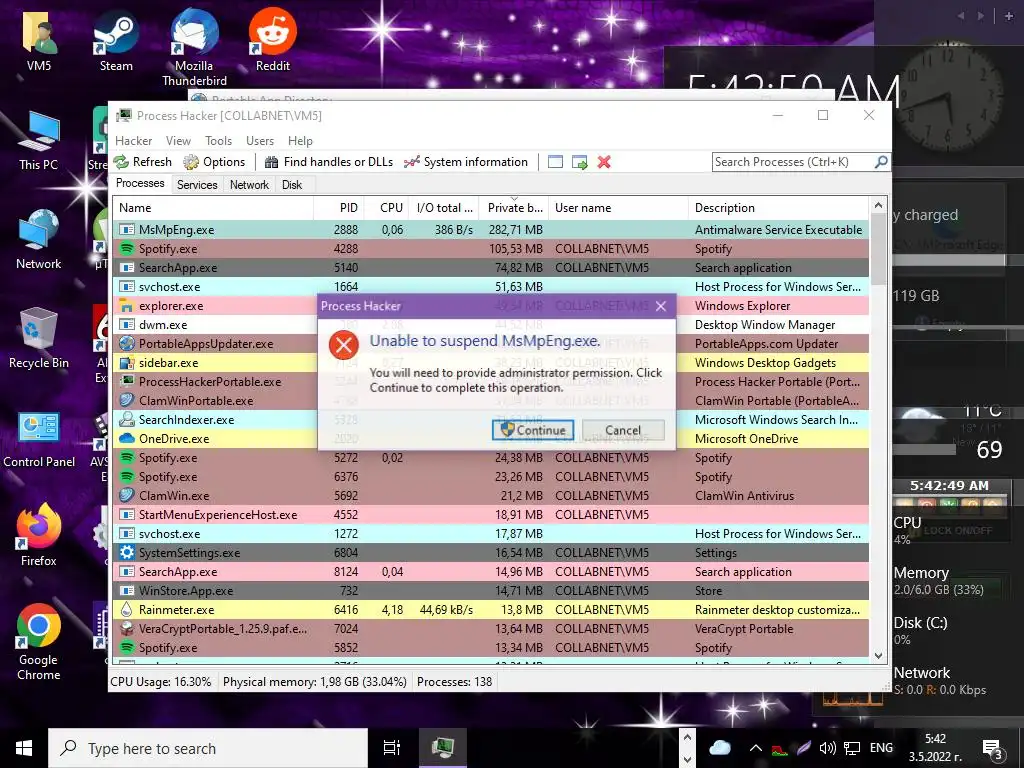
Task: Switch to the Disk tab
Action: click(x=292, y=185)
